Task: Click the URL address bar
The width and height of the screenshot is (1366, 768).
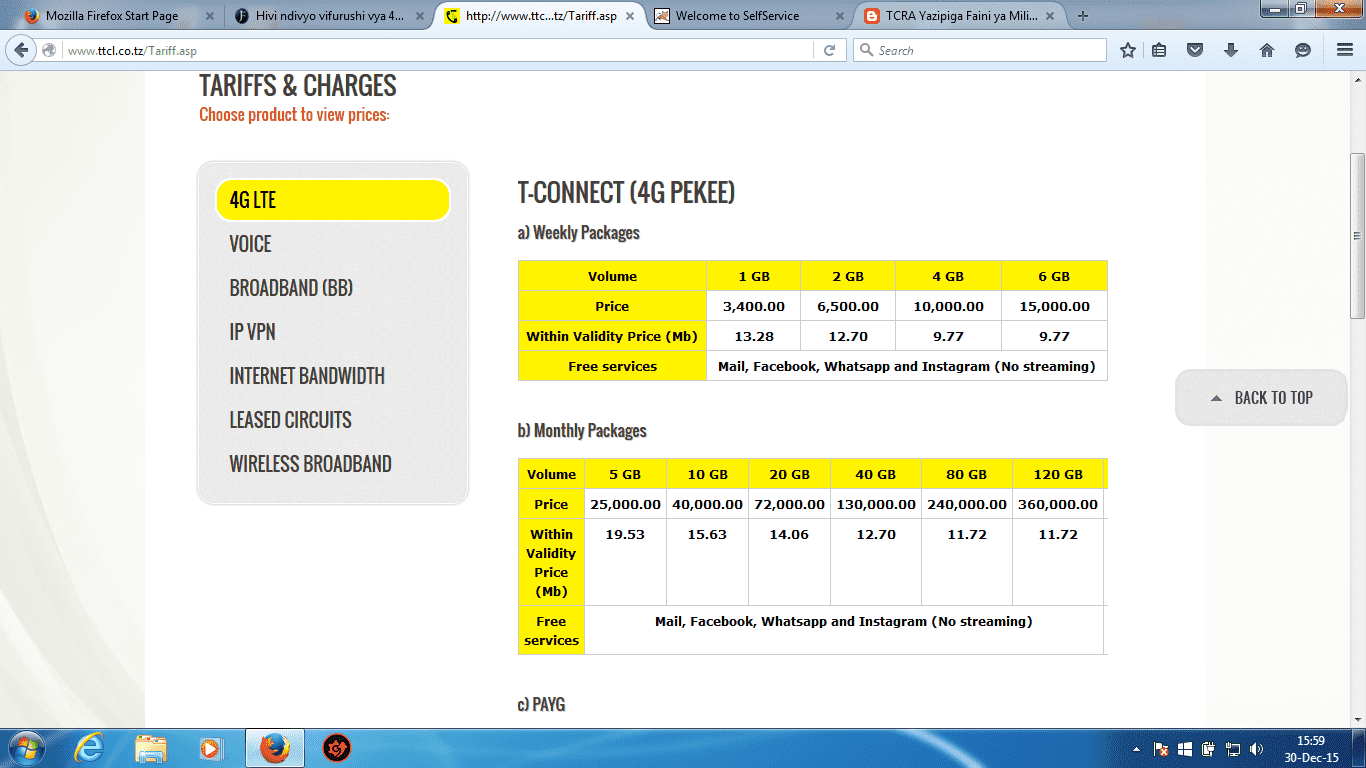Action: (x=440, y=50)
